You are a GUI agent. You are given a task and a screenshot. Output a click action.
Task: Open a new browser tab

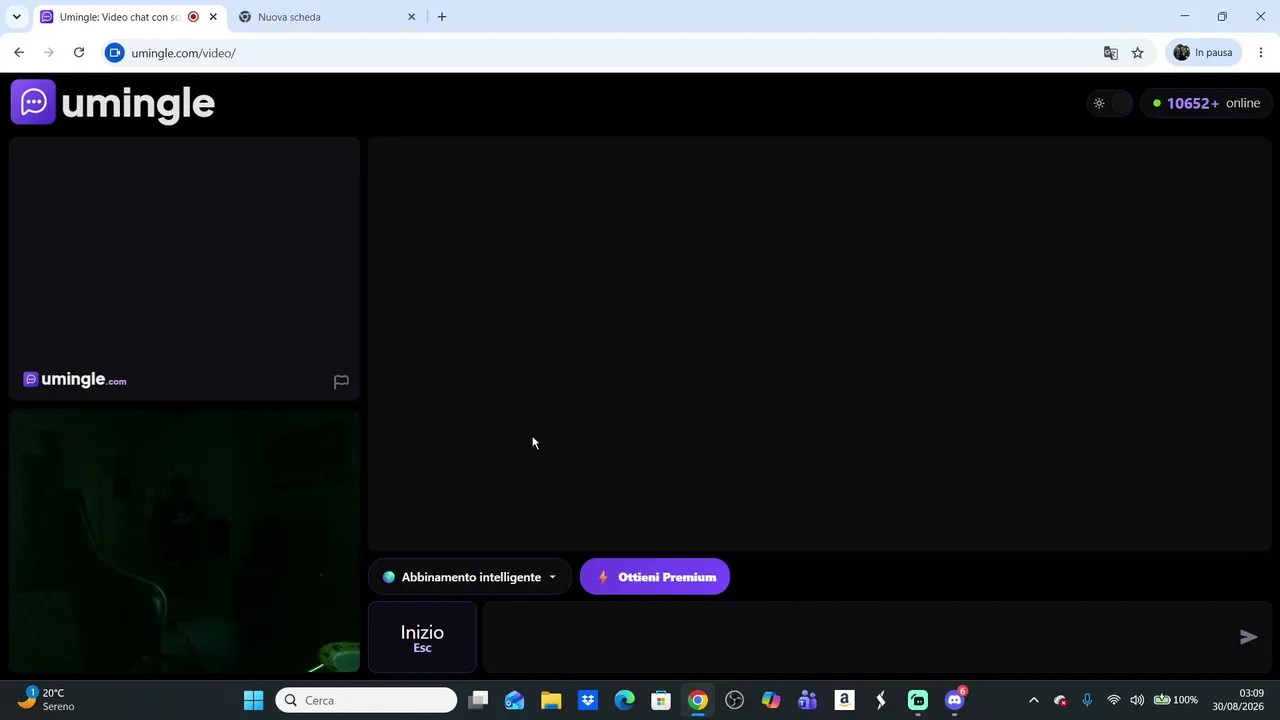[x=442, y=17]
